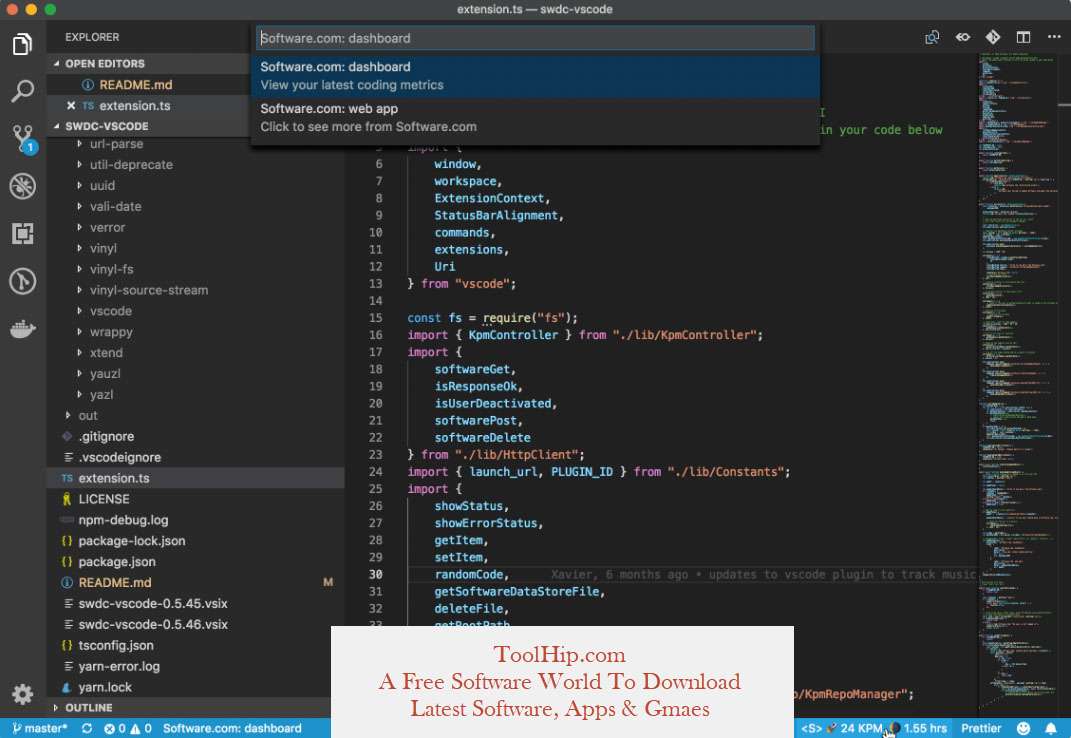Click the "./lib/HttpClient" import path
This screenshot has height=738, width=1071.
pyautogui.click(x=516, y=454)
